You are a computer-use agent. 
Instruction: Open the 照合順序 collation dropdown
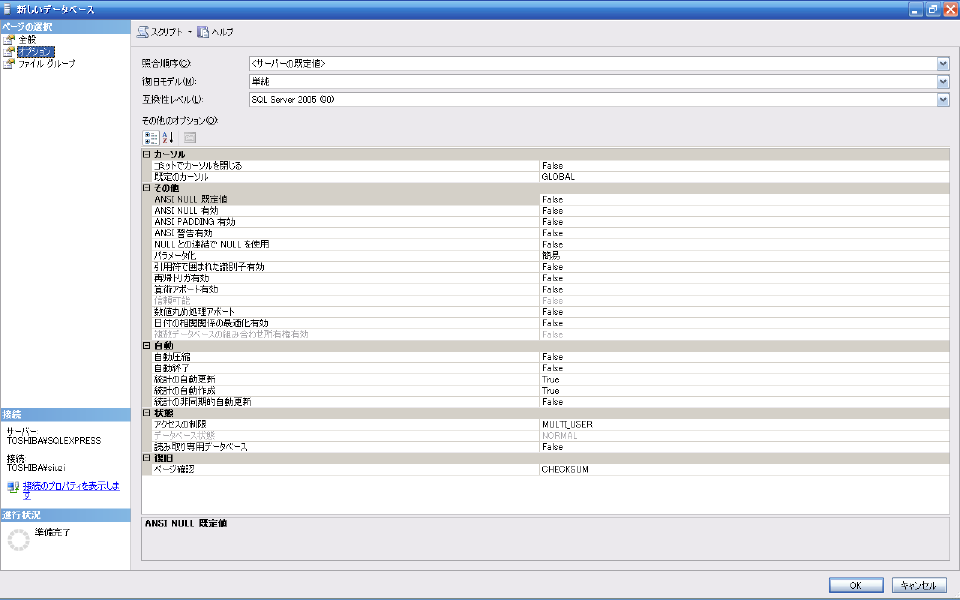(943, 63)
